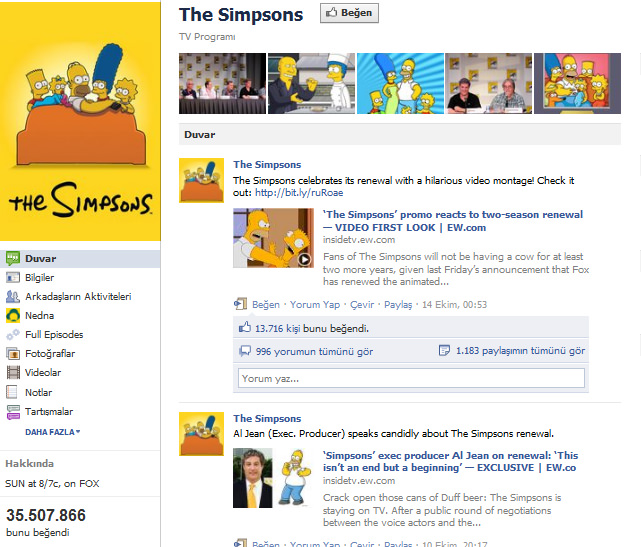This screenshot has height=547, width=641.
Task: Click Paylaş on the first post
Action: 398,305
